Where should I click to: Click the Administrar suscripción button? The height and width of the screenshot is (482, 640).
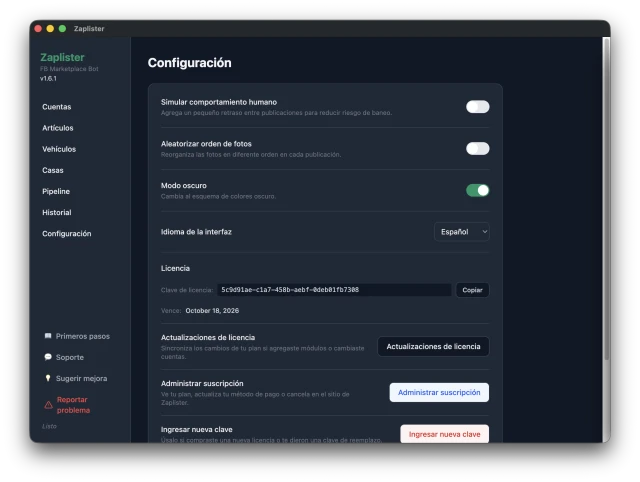[x=439, y=392]
